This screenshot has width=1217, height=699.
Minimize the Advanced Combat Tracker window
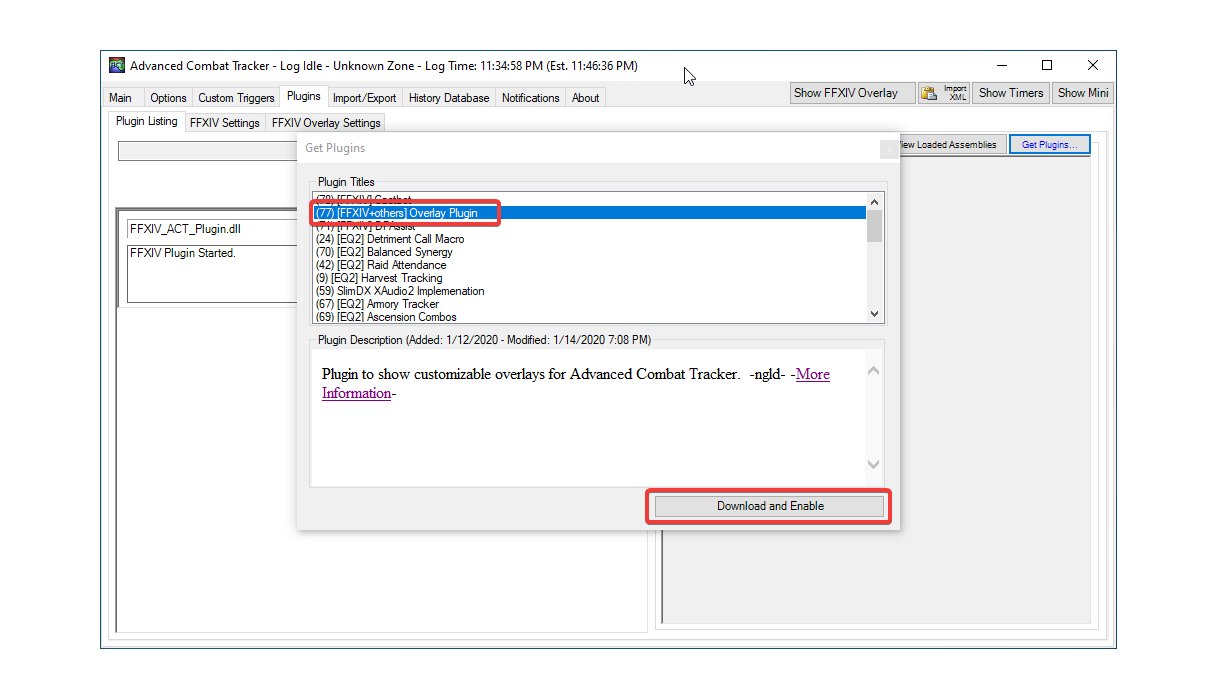tap(1001, 66)
